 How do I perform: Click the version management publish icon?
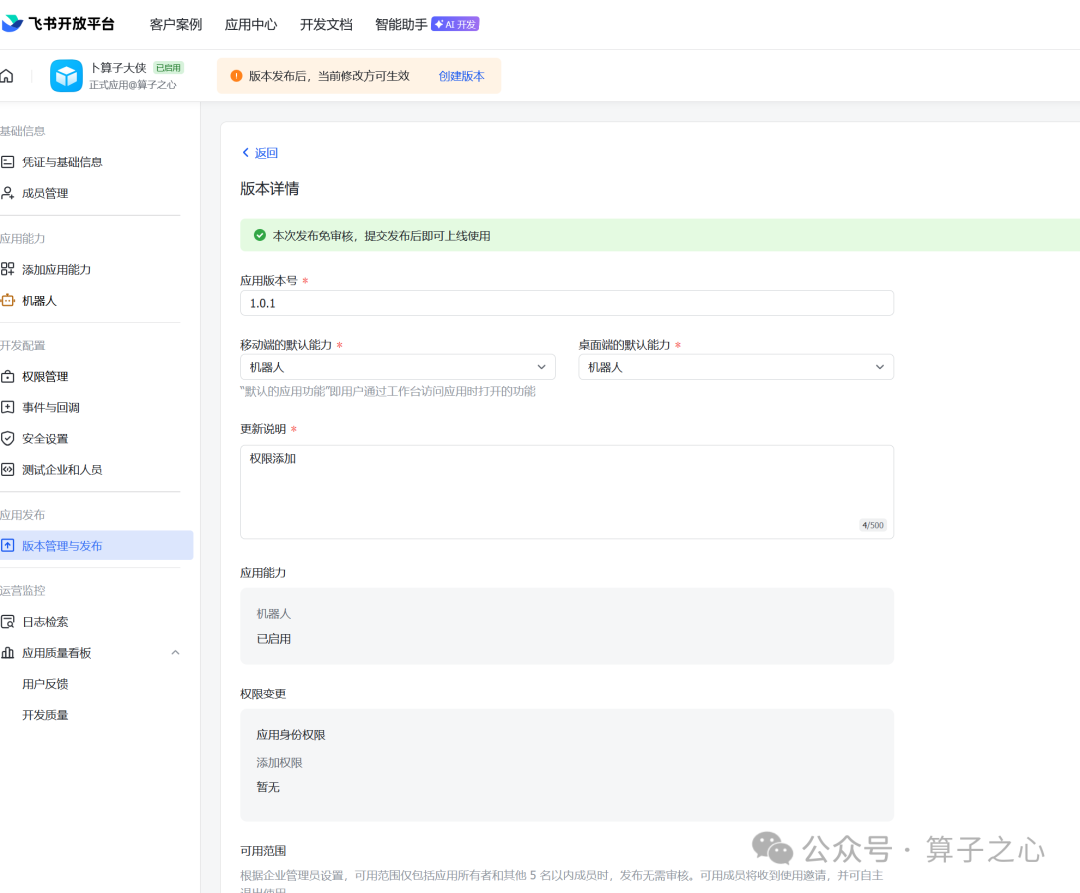click(8, 546)
